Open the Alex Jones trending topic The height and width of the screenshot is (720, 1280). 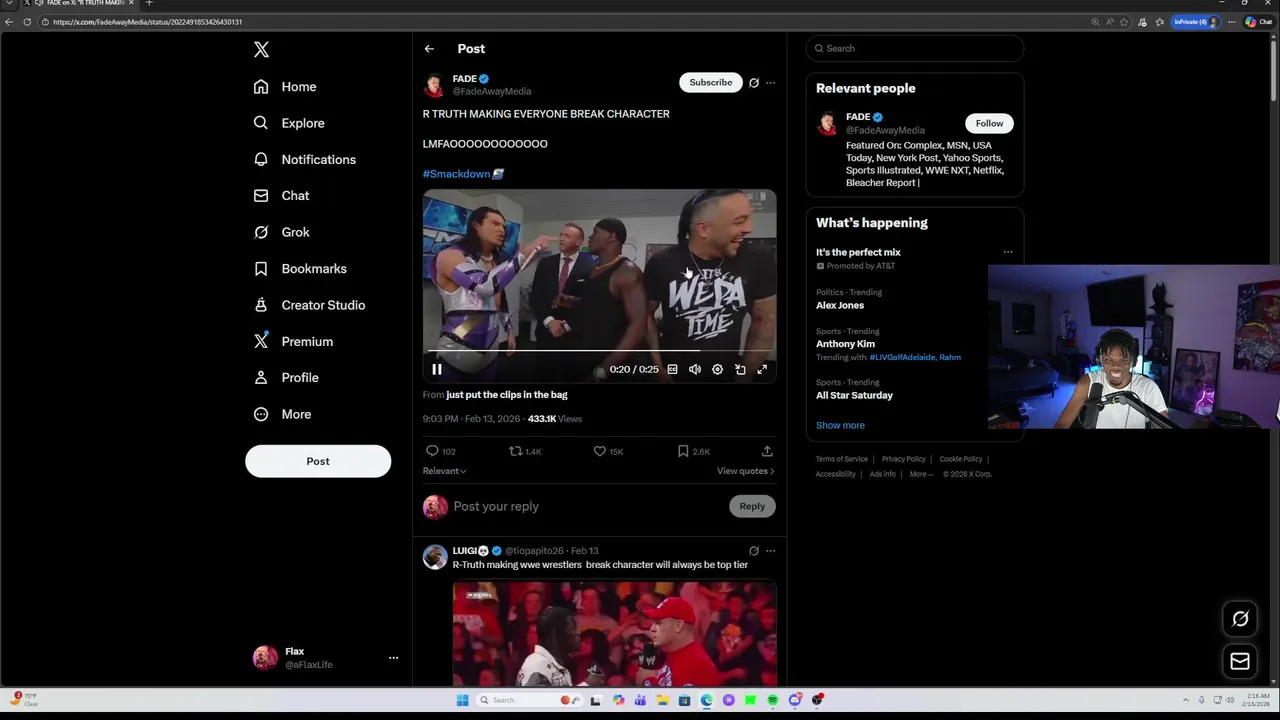840,305
